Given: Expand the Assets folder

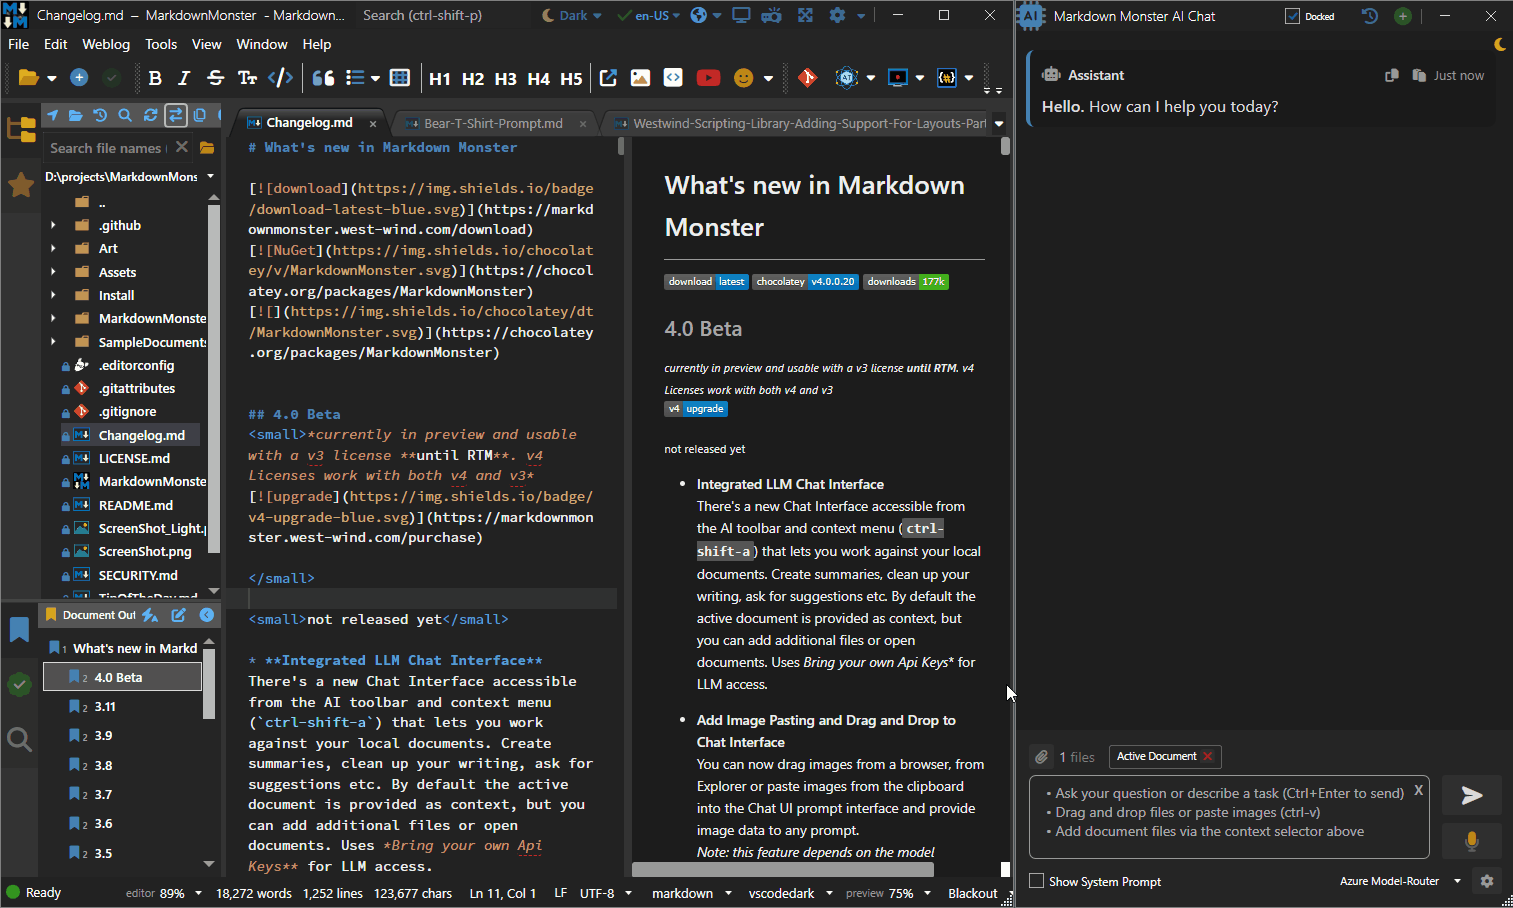Looking at the screenshot, I should 53,272.
